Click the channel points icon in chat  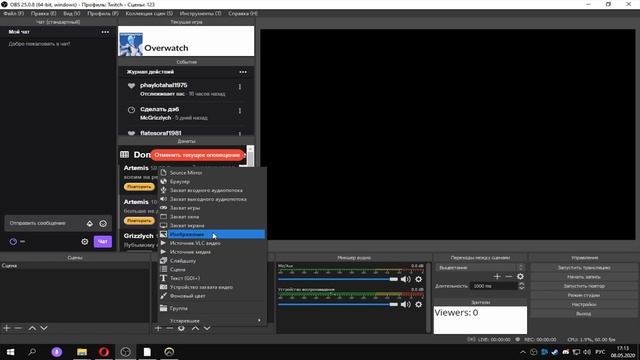[13, 242]
